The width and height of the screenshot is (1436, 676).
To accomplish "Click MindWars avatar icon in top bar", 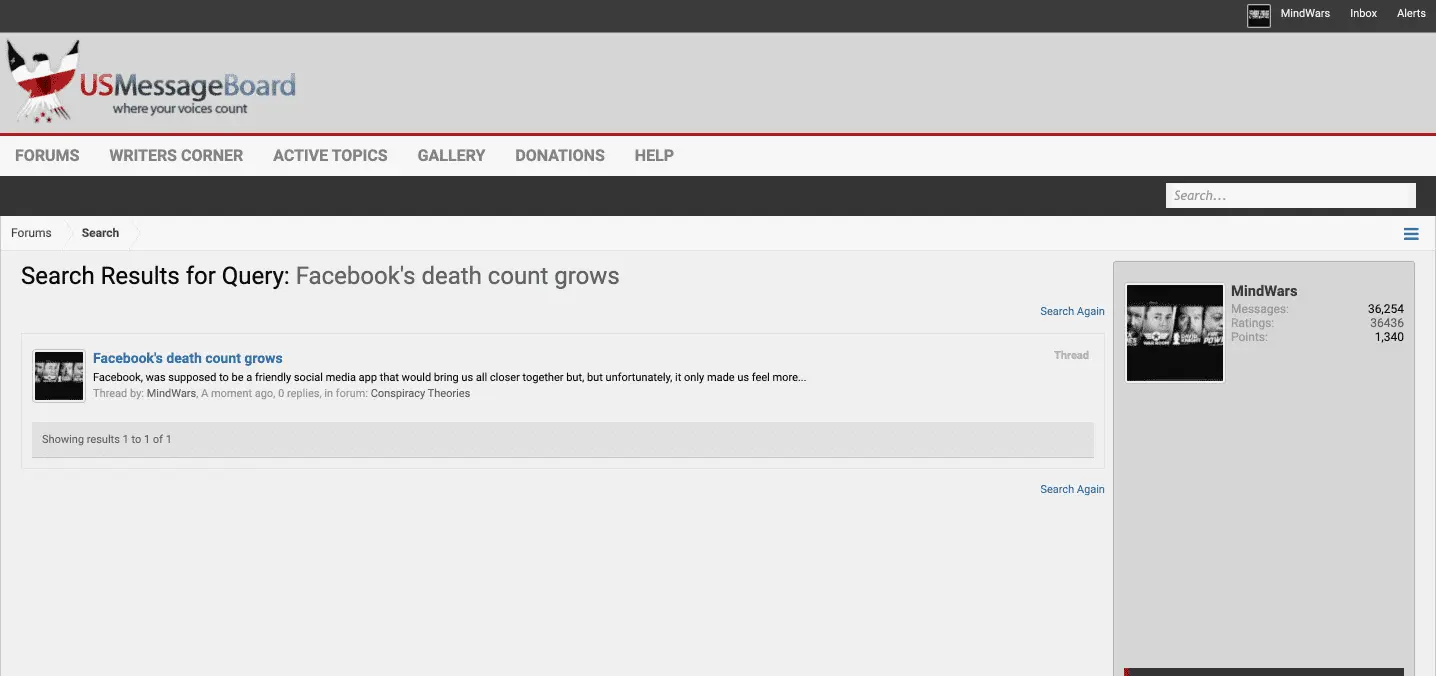I will (x=1258, y=15).
